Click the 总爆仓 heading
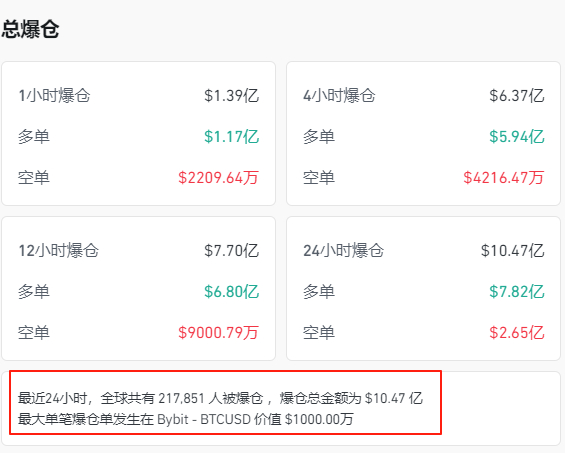This screenshot has width=565, height=453. [30, 29]
